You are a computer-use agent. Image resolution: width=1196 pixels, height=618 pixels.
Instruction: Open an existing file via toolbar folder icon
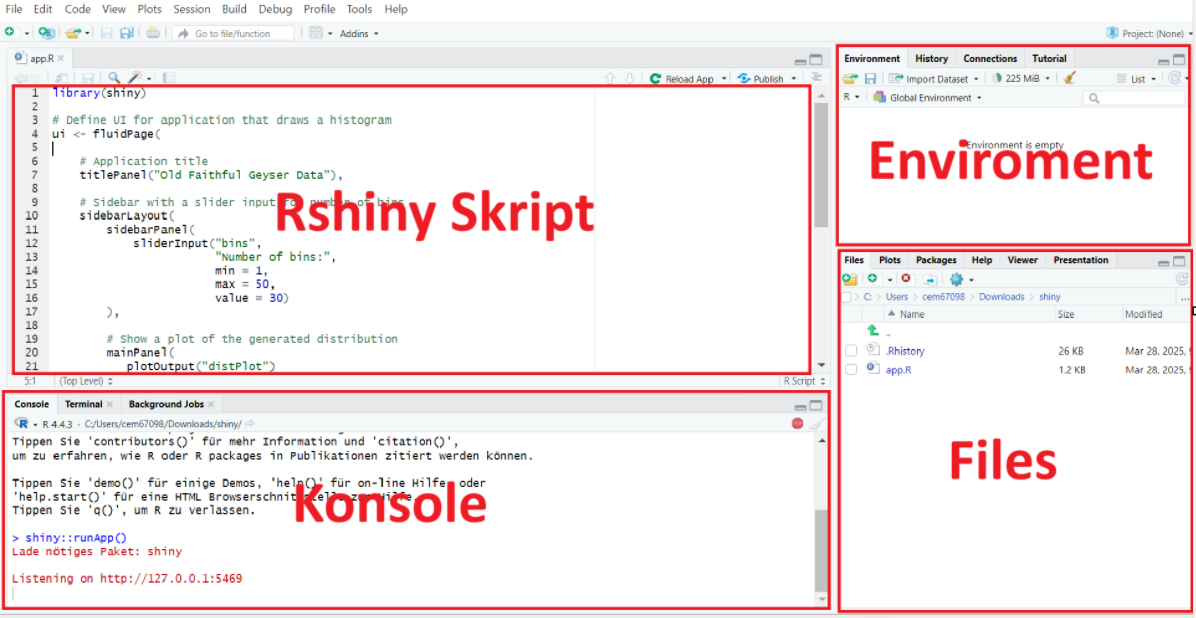pyautogui.click(x=71, y=33)
